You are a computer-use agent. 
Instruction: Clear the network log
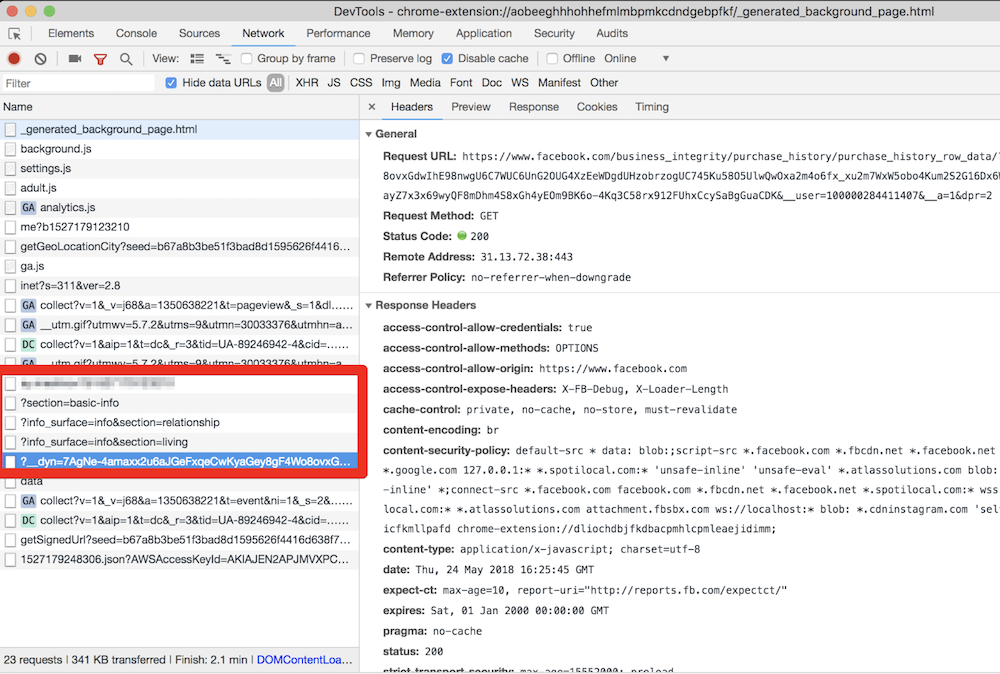point(40,59)
